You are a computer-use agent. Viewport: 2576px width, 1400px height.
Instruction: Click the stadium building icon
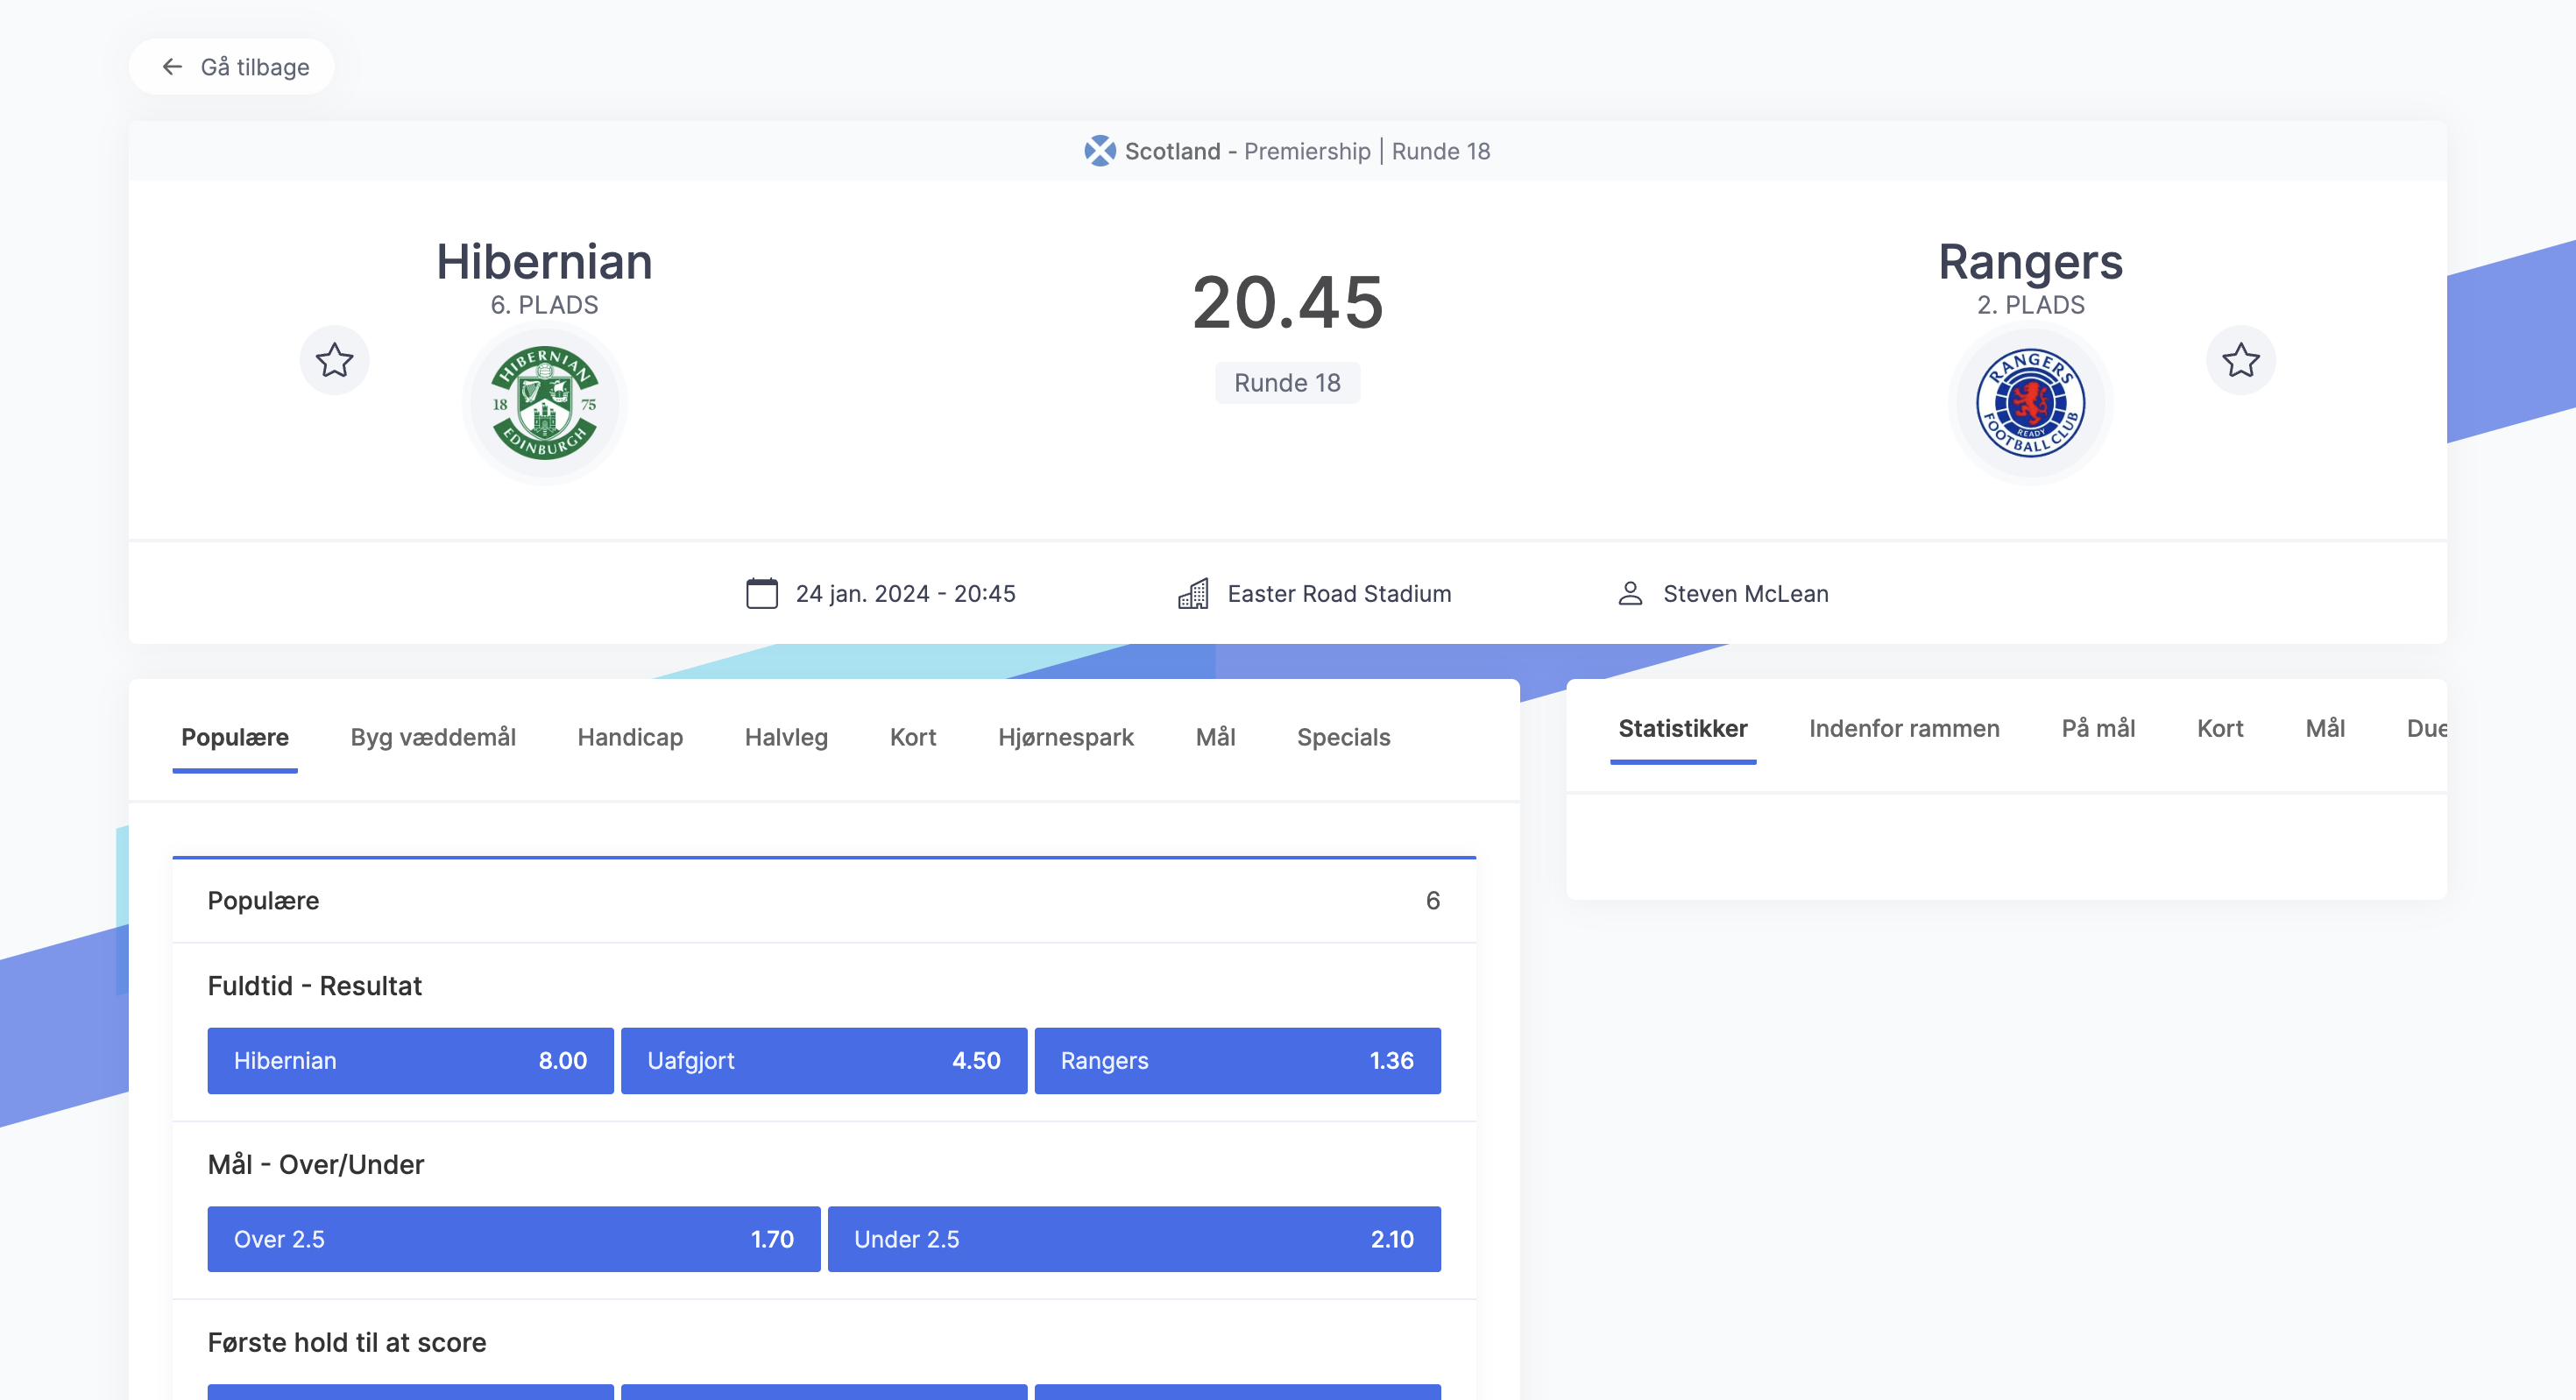tap(1193, 593)
